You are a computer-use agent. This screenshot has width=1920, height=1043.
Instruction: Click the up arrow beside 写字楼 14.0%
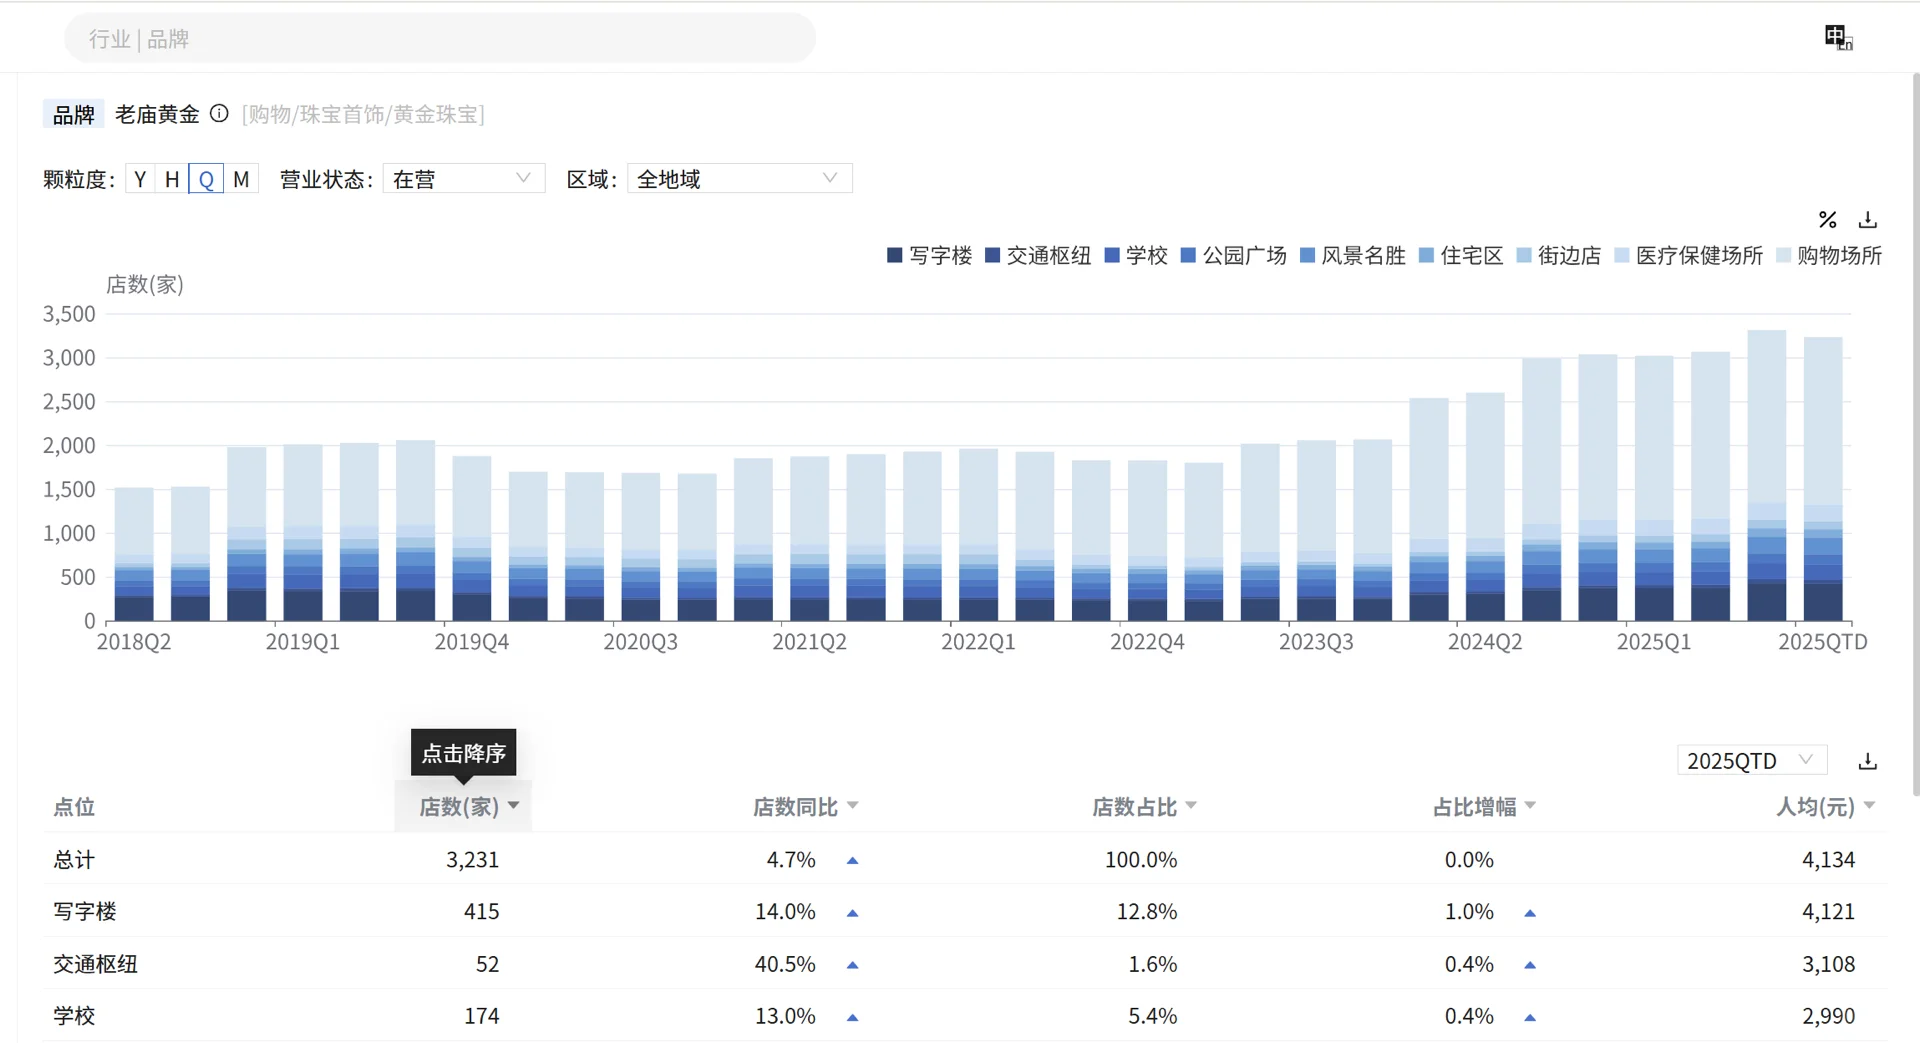[852, 913]
